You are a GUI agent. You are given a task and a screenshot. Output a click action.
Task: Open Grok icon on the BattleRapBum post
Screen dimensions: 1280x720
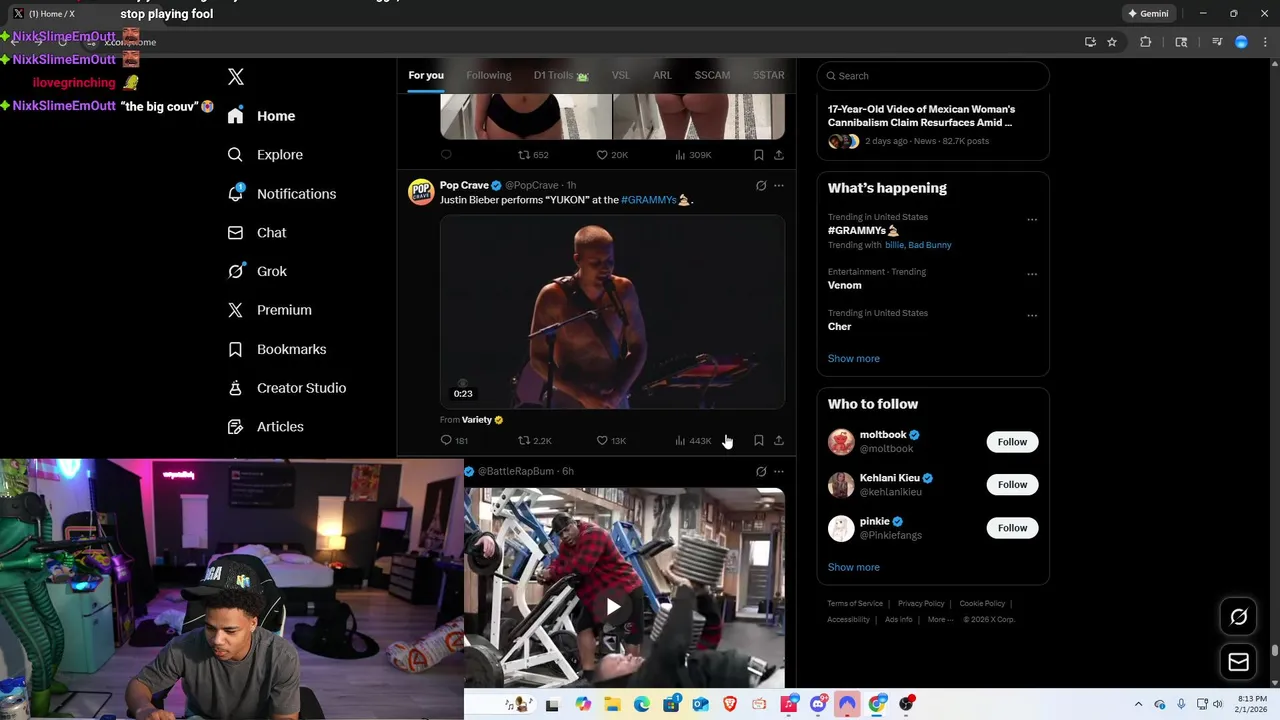[761, 471]
